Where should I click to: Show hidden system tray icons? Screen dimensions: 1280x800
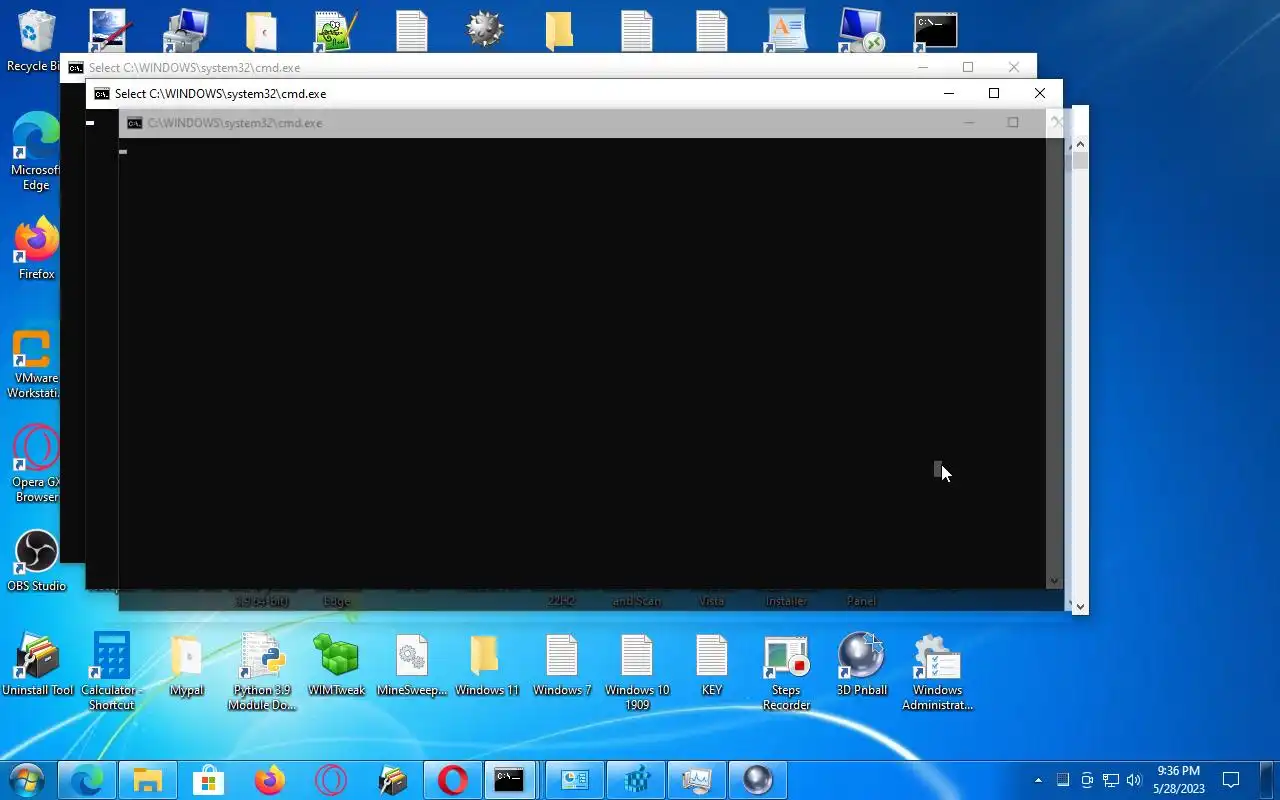(1038, 780)
